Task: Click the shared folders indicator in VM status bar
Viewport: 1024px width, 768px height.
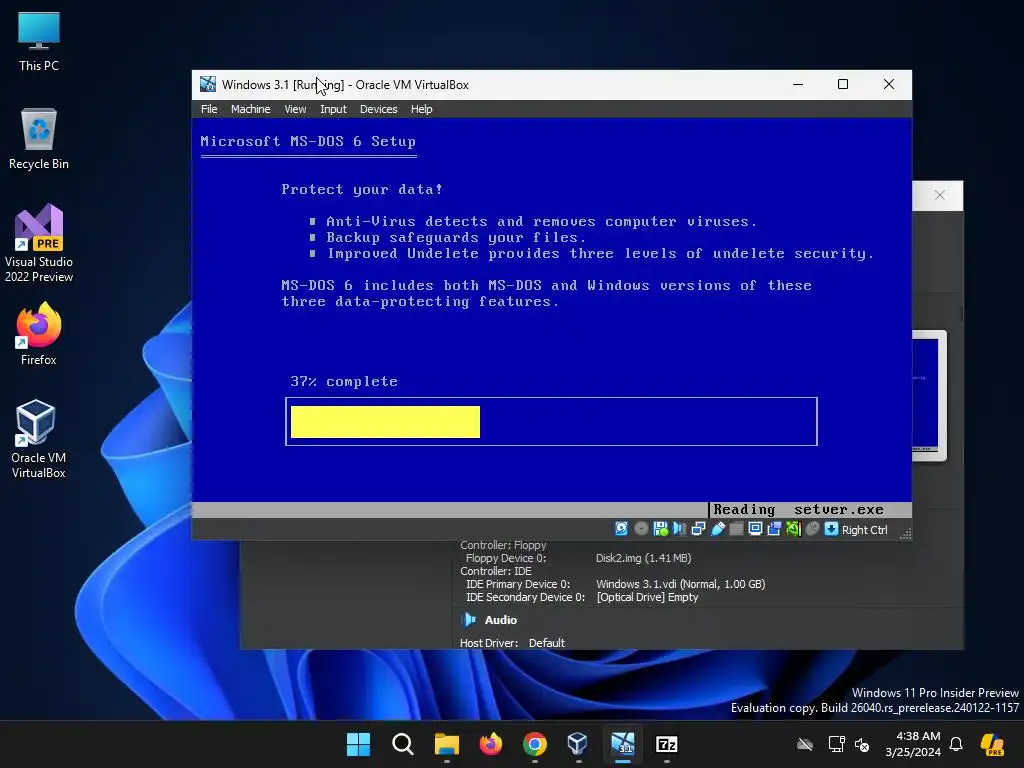Action: [736, 529]
